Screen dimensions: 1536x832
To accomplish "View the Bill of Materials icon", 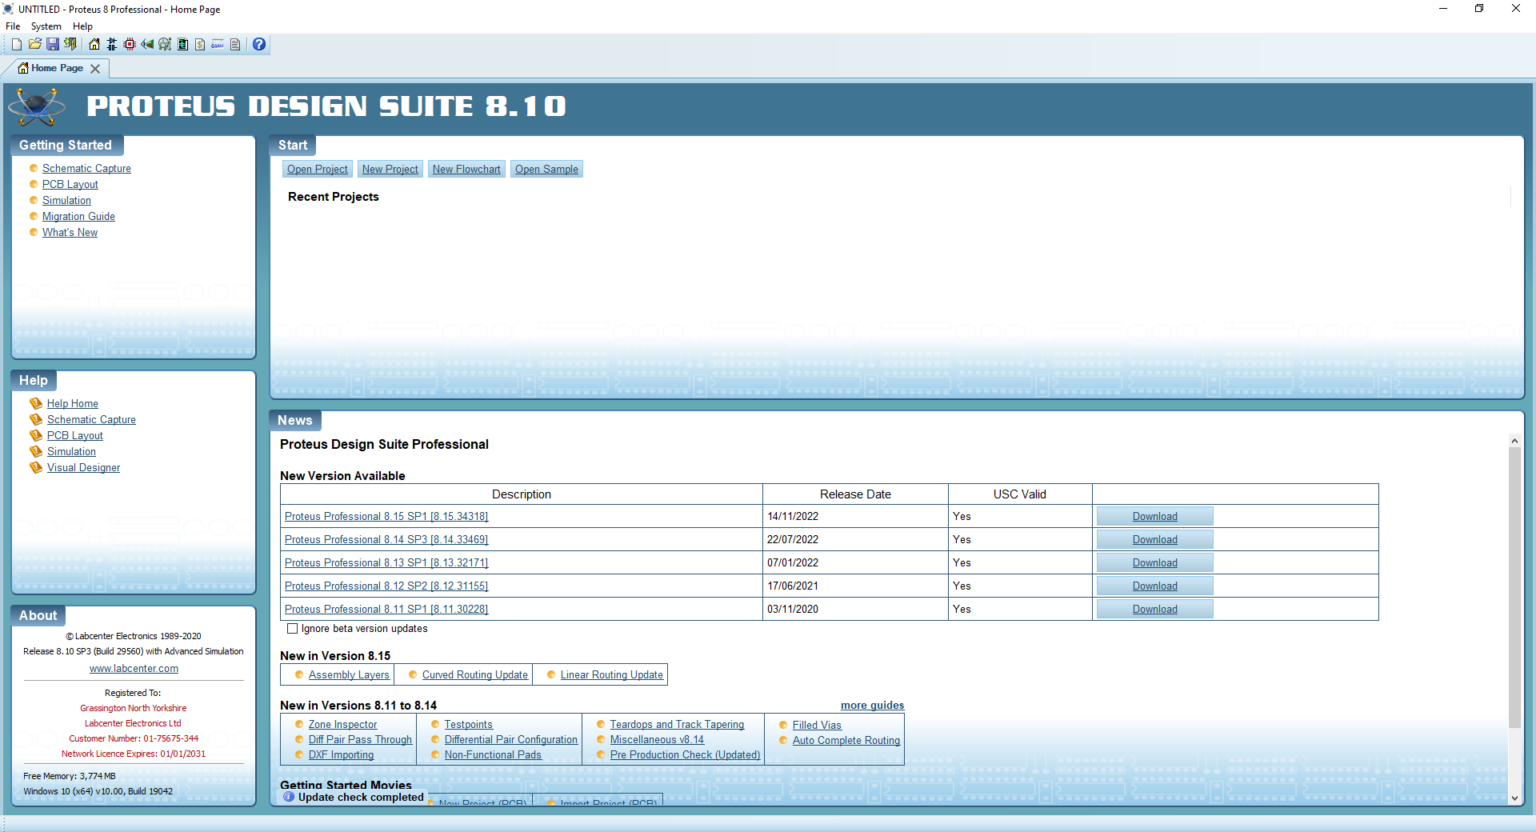I will pos(200,44).
